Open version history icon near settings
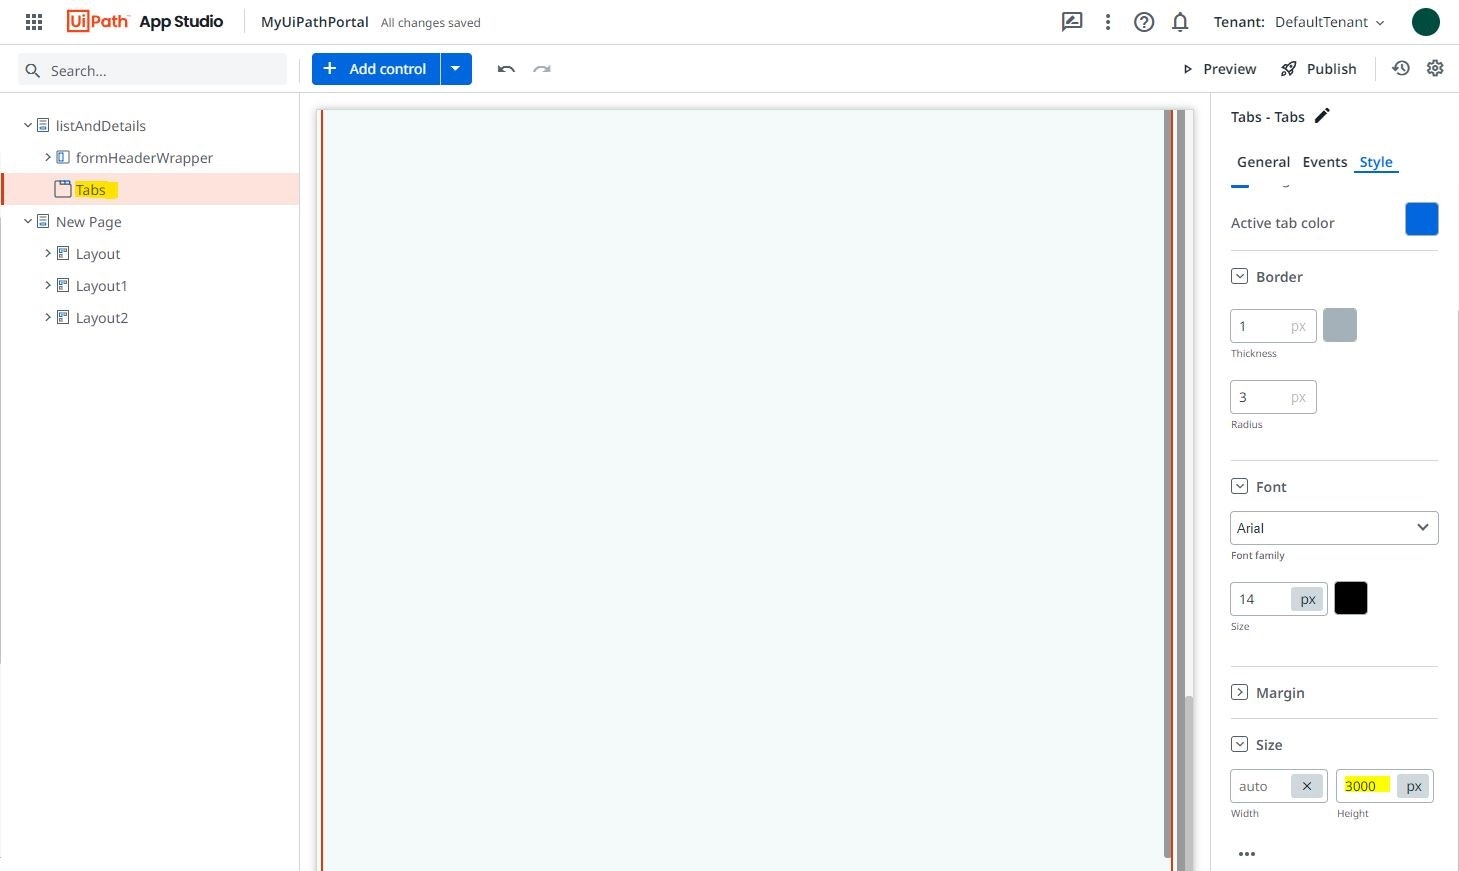 (x=1400, y=68)
